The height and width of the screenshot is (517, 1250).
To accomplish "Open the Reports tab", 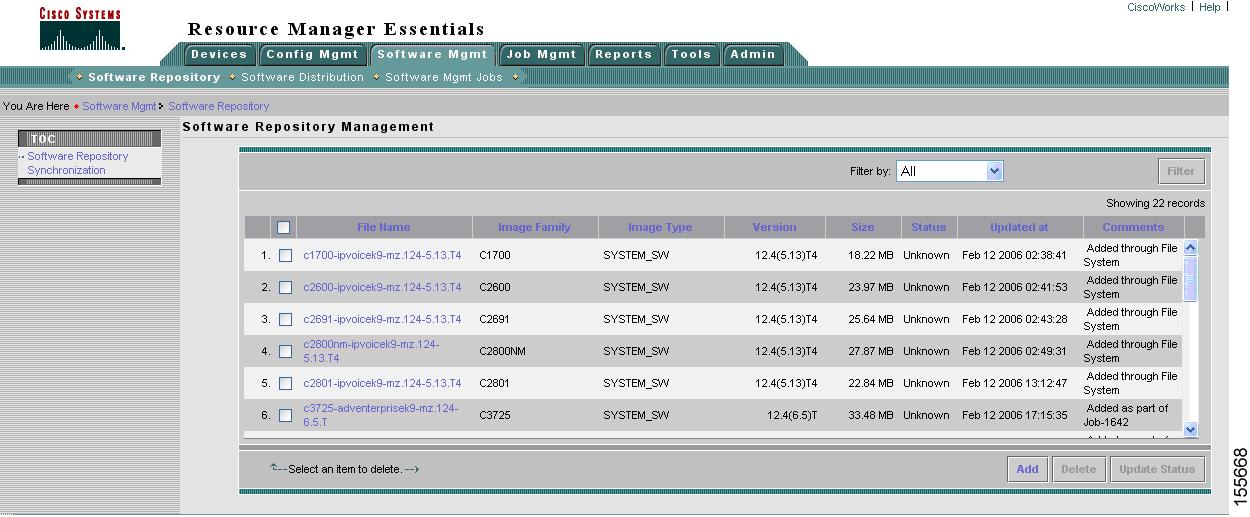I will click(623, 54).
